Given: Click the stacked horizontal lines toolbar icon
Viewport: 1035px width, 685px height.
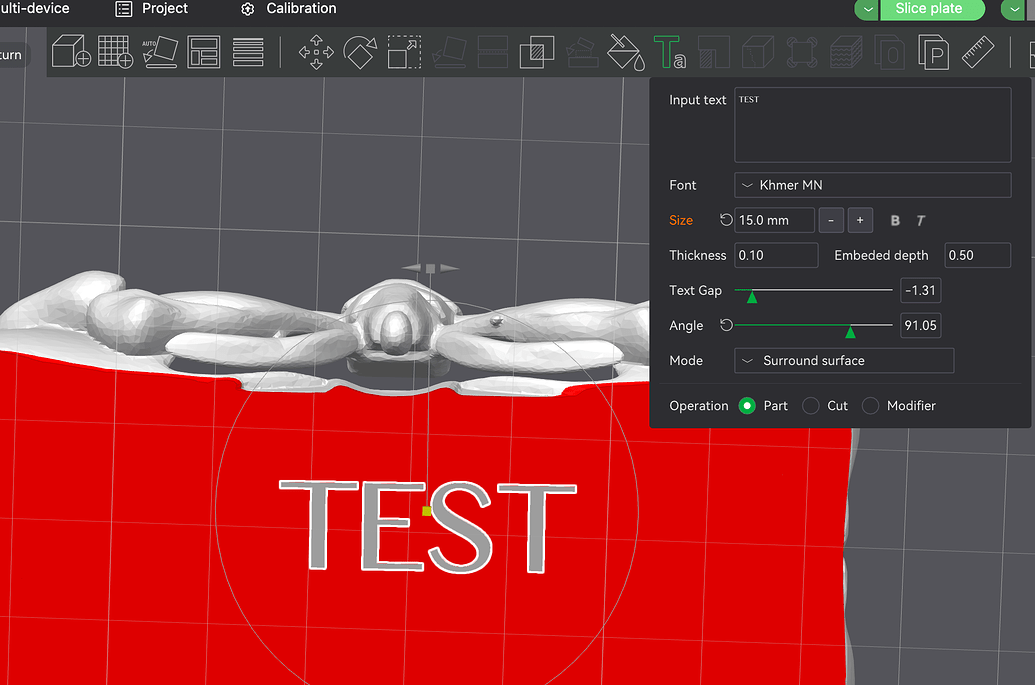Looking at the screenshot, I should [x=248, y=52].
